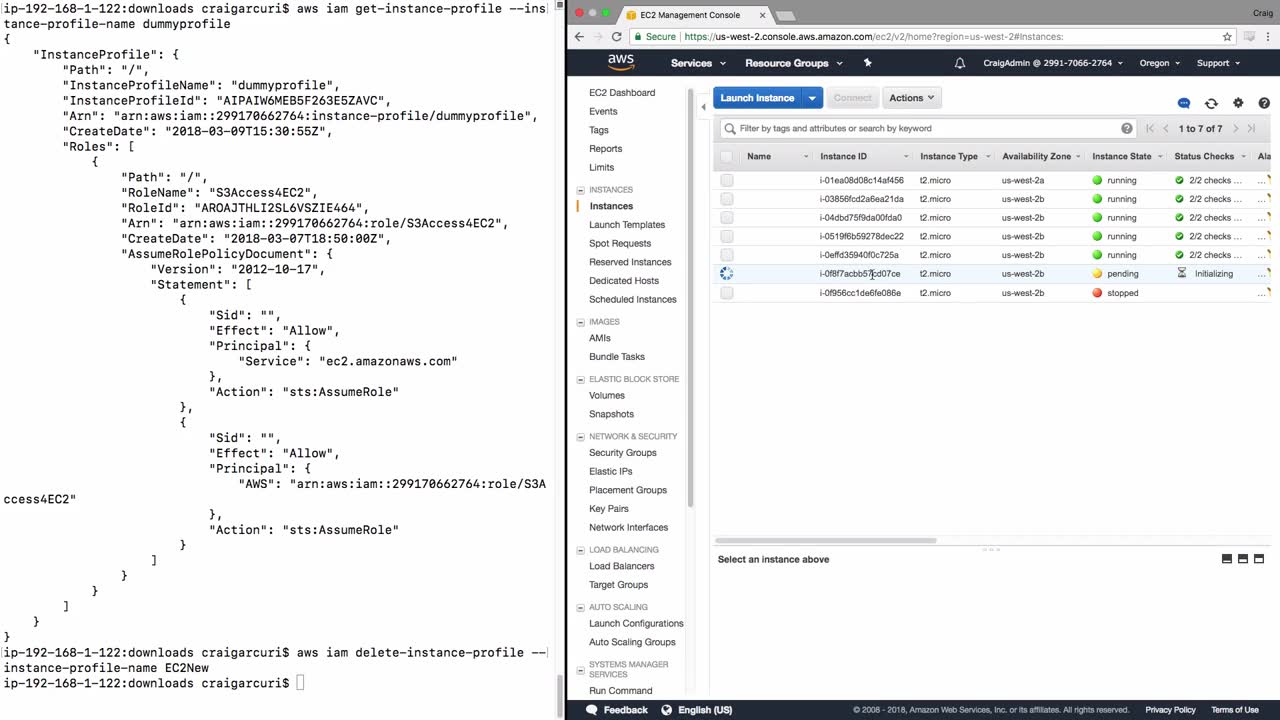Image resolution: width=1280 pixels, height=720 pixels.
Task: Collapse the INSTANCES sidebar section
Action: [x=581, y=190]
